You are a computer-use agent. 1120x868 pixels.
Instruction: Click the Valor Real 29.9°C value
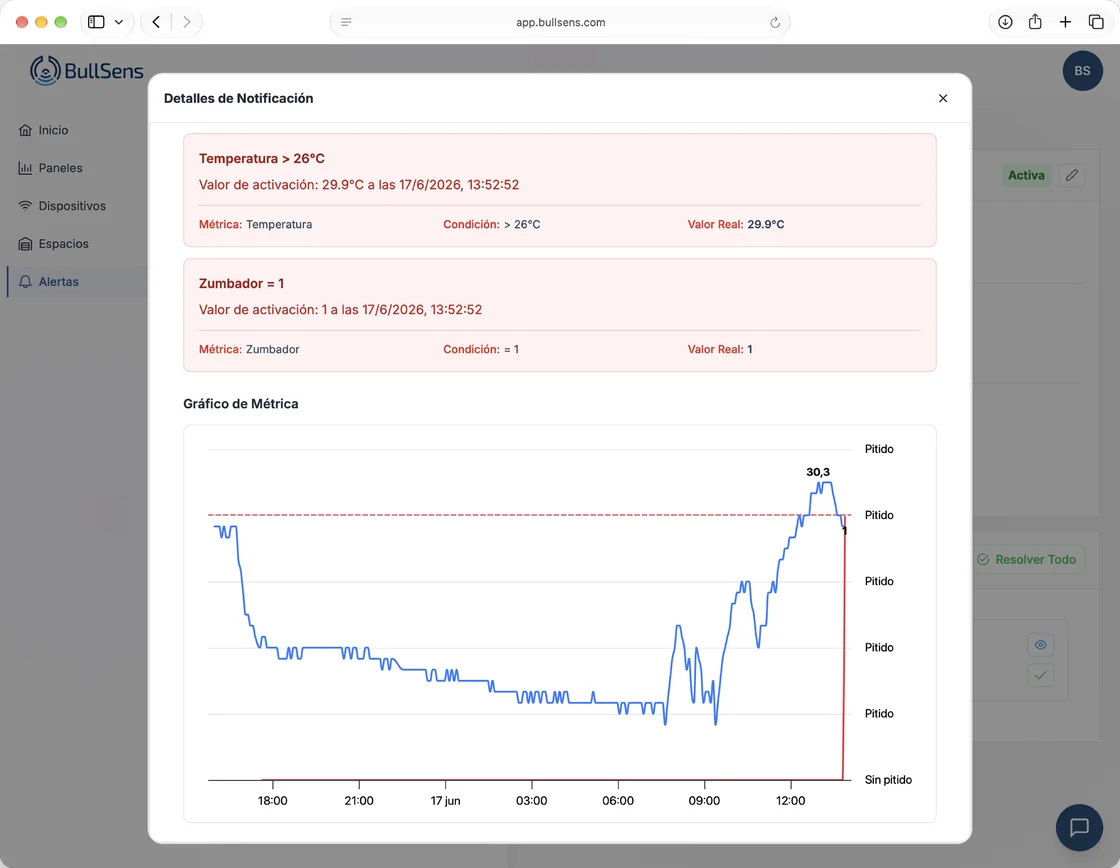(766, 224)
